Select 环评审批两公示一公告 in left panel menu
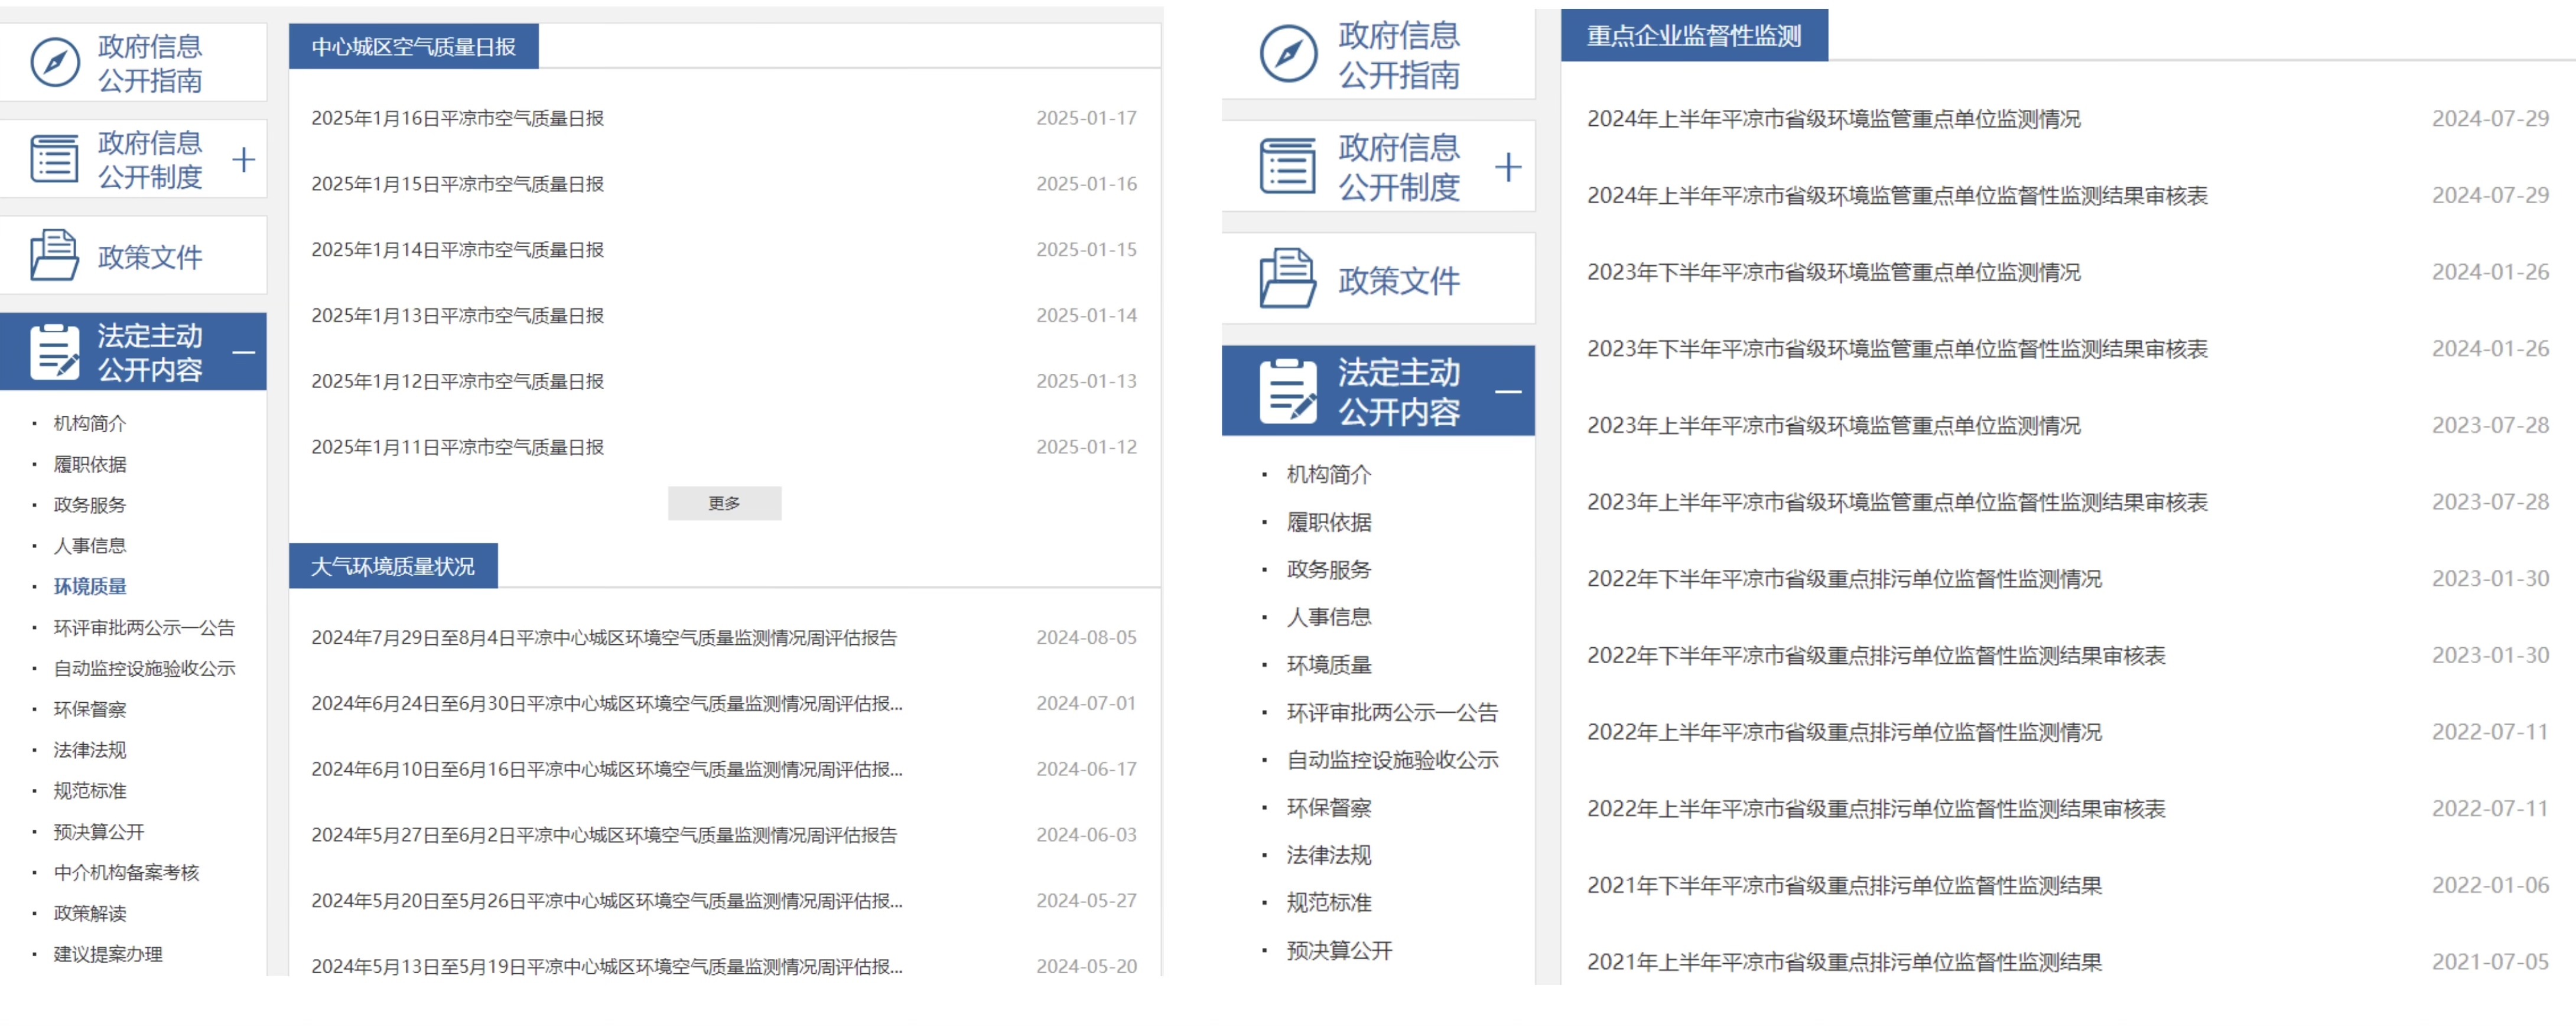This screenshot has height=1027, width=2576. [x=144, y=628]
